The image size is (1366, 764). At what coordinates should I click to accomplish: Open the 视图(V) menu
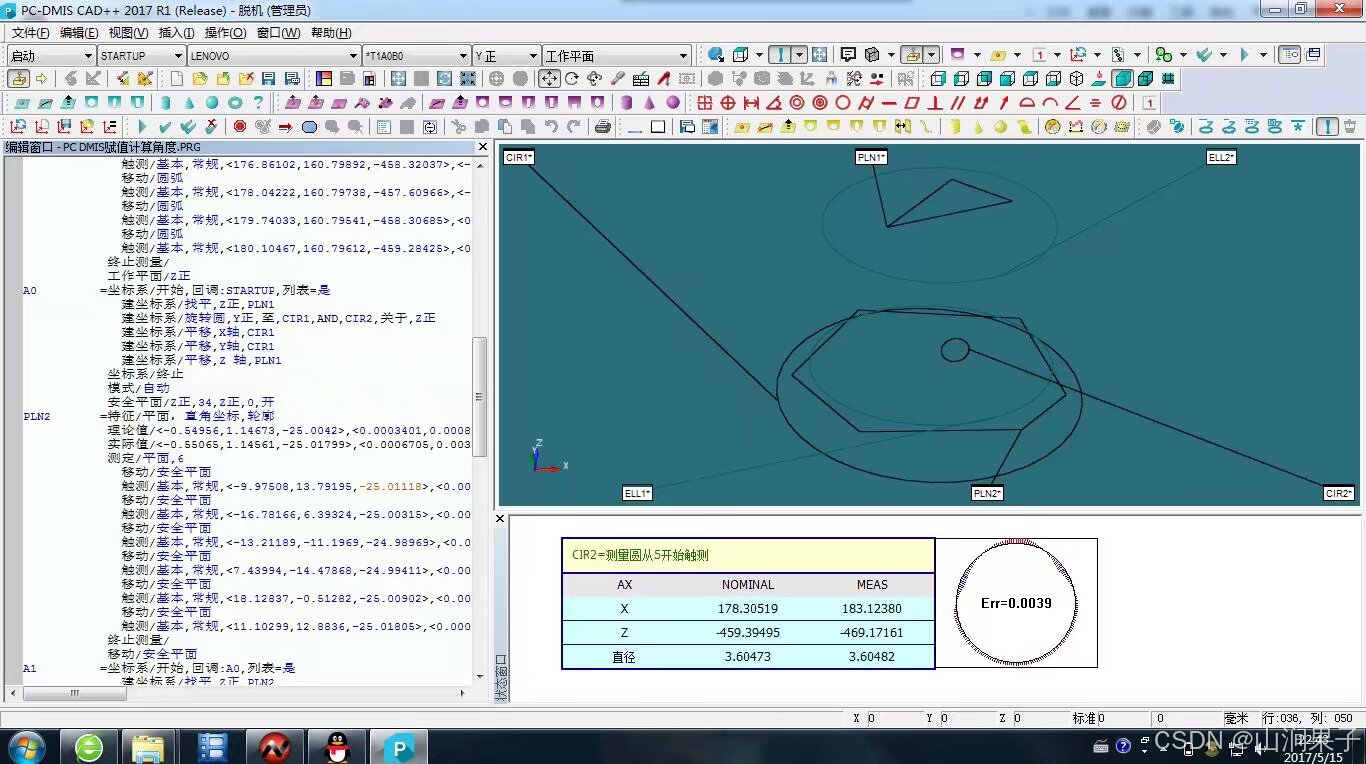tap(128, 33)
